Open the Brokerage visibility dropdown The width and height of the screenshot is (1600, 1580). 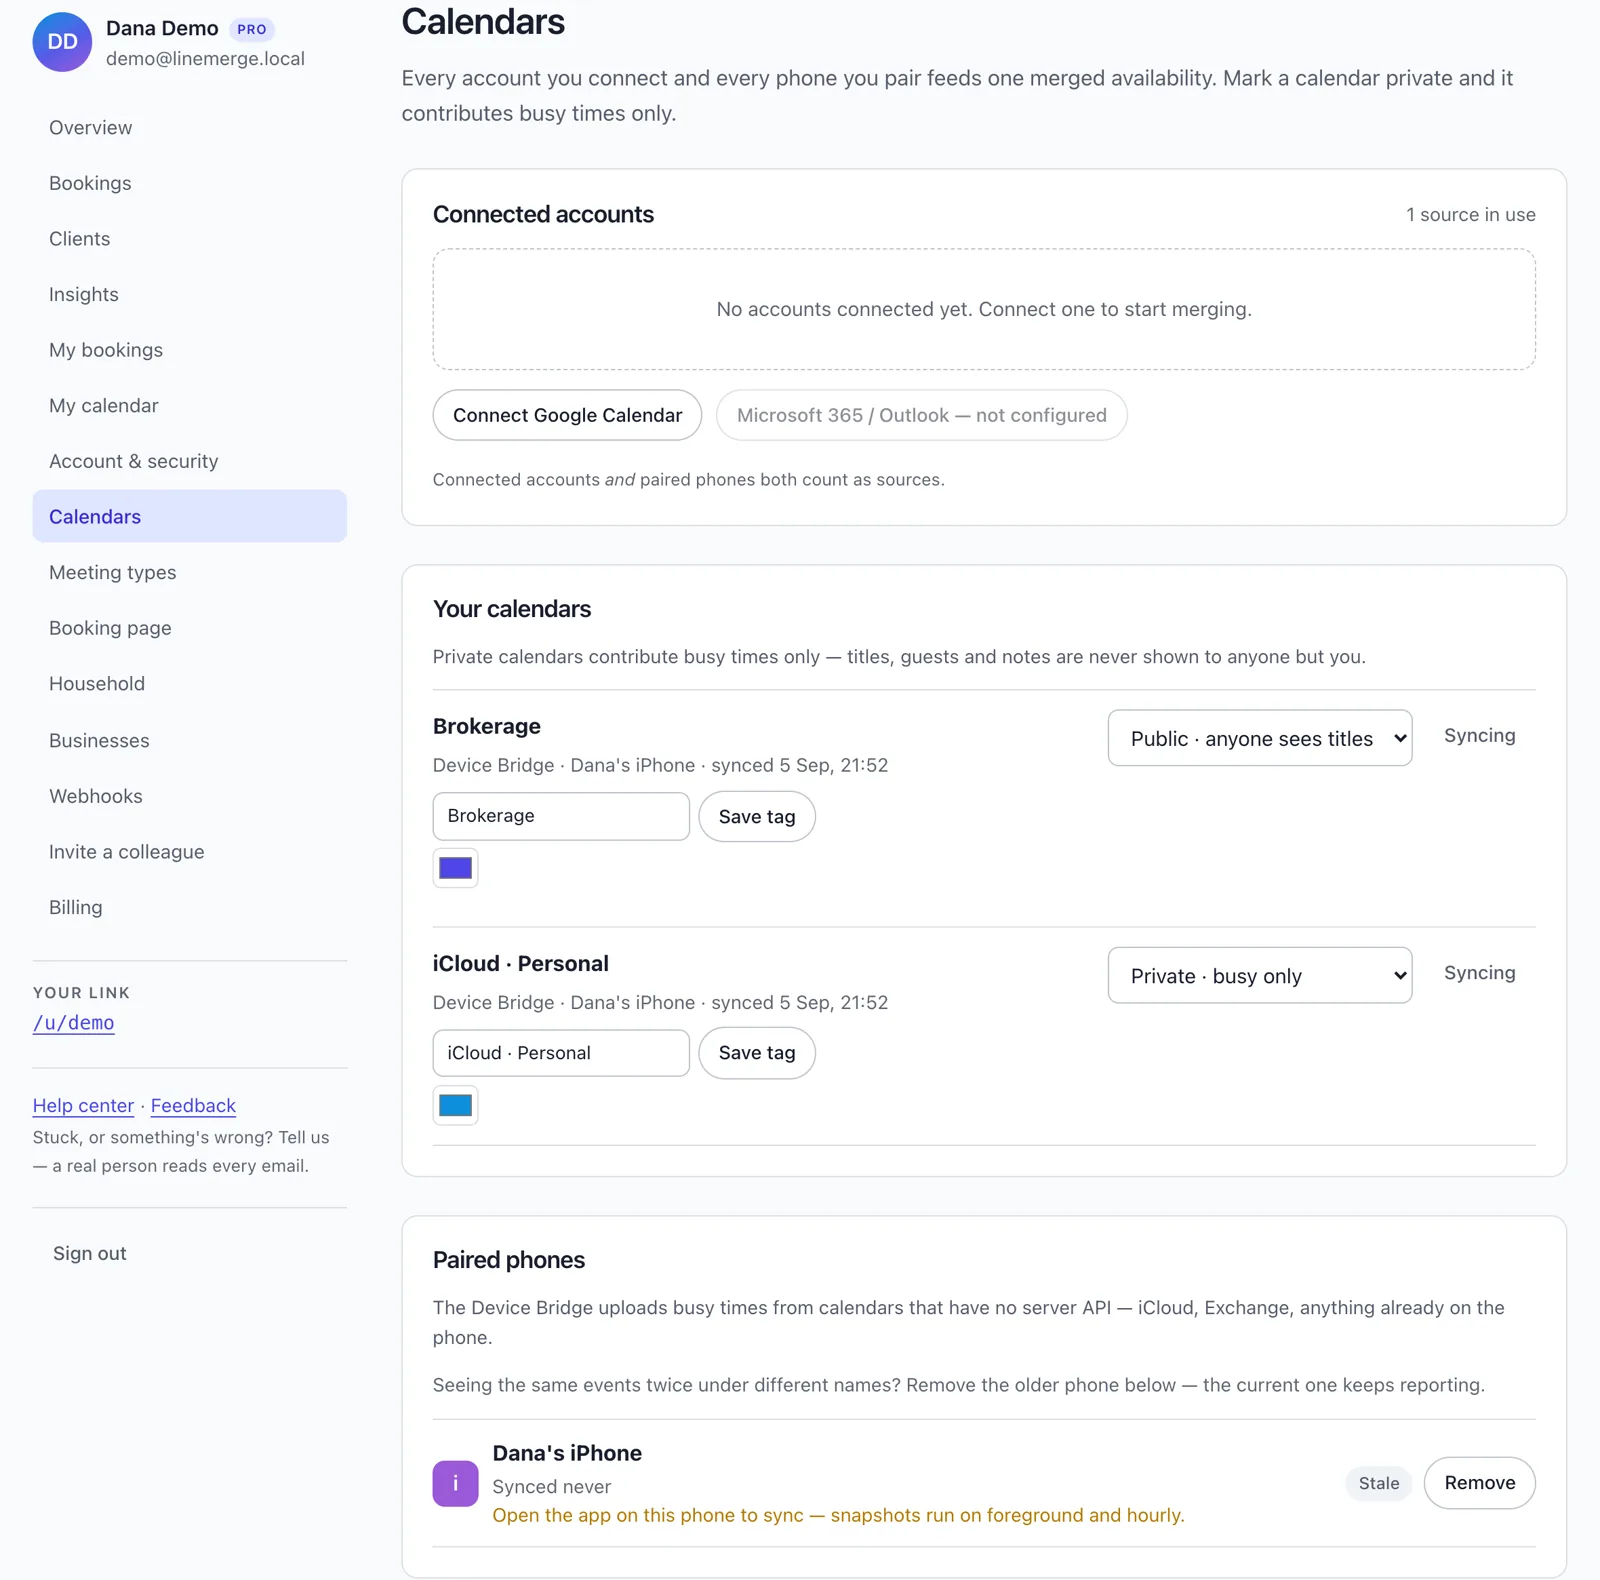point(1260,738)
